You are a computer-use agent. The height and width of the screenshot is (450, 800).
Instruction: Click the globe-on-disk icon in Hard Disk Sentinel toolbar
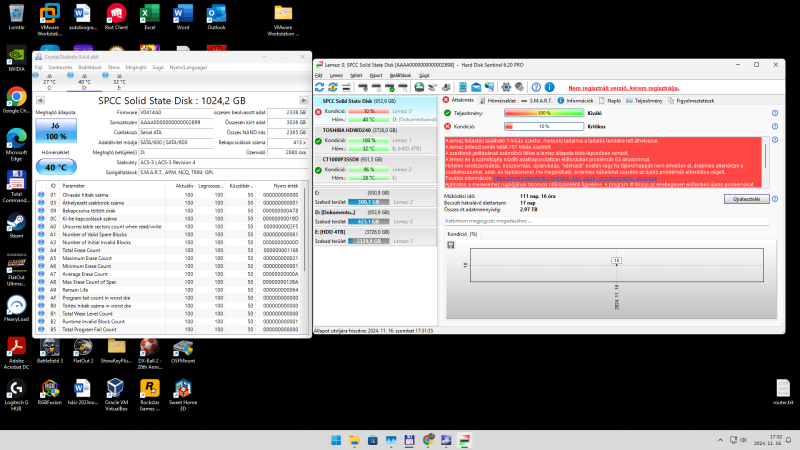coord(419,87)
